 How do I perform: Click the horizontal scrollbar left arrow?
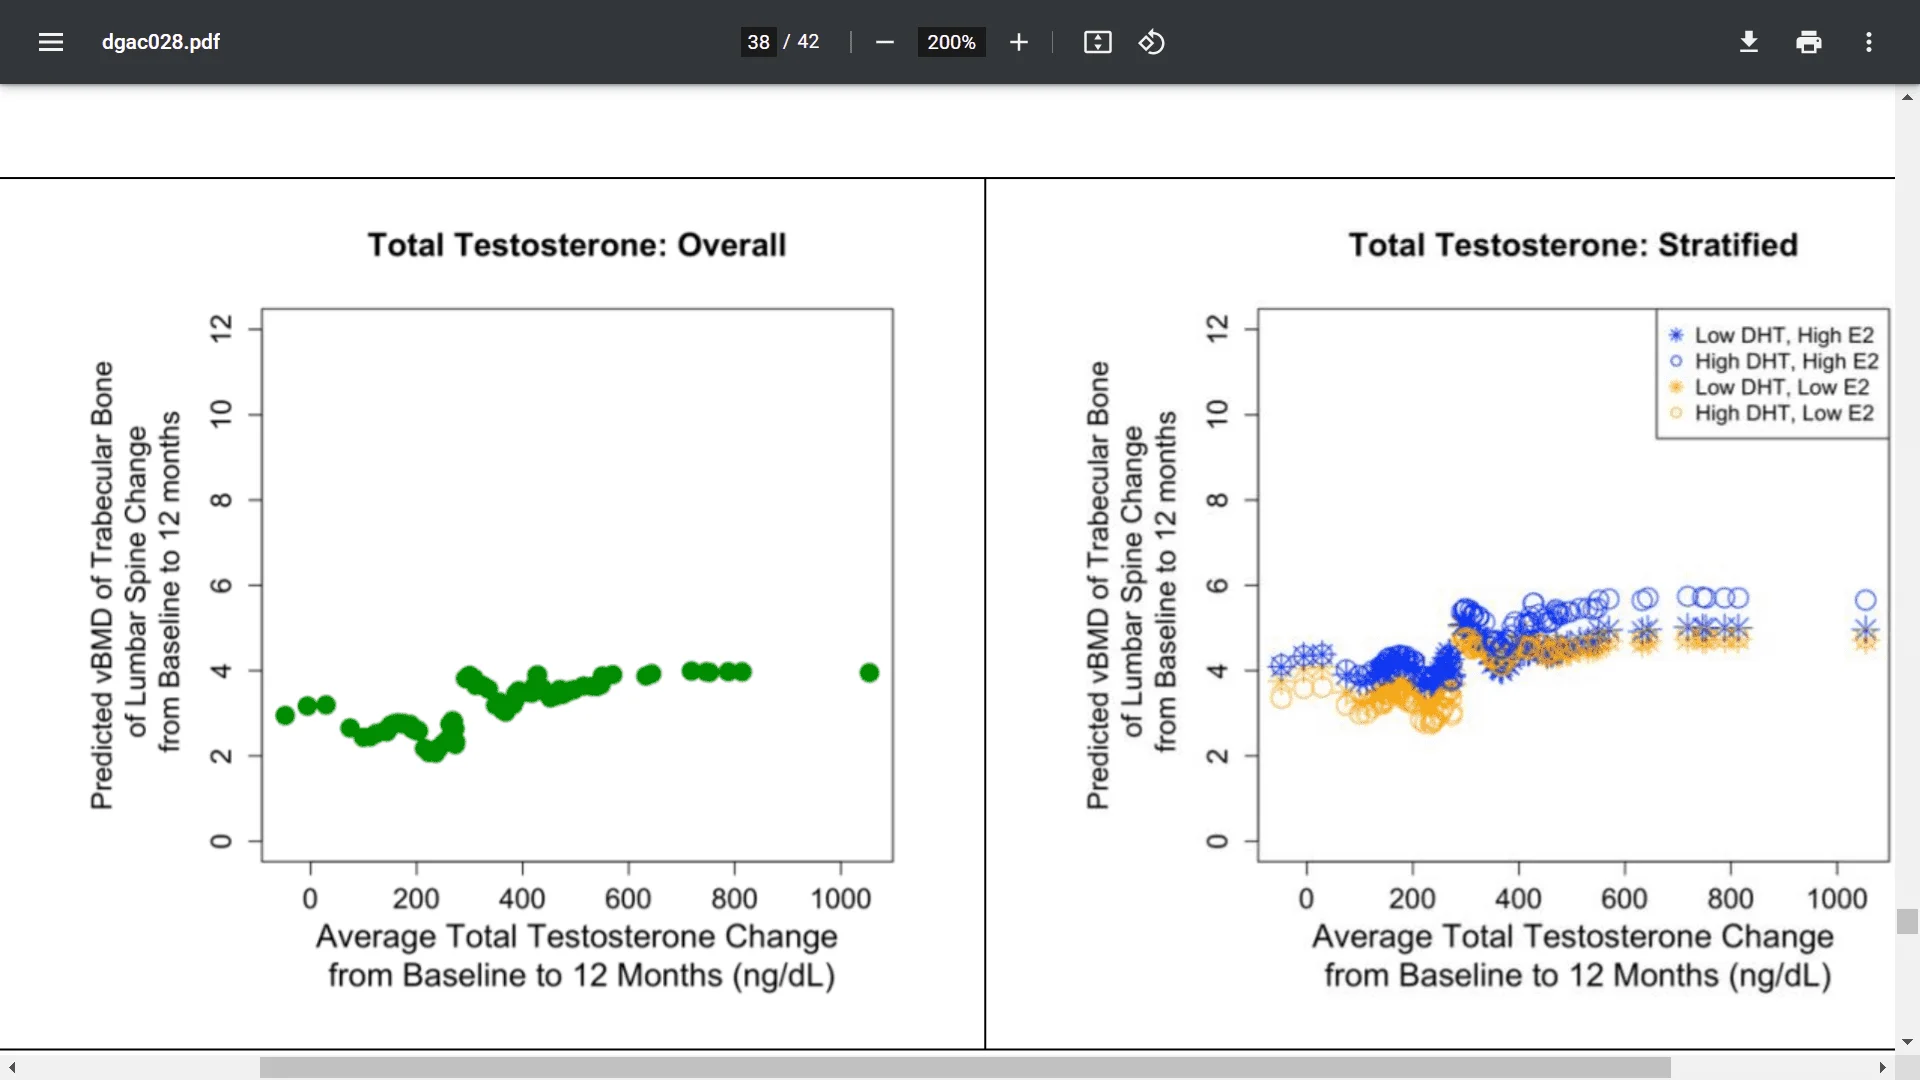pos(11,1067)
